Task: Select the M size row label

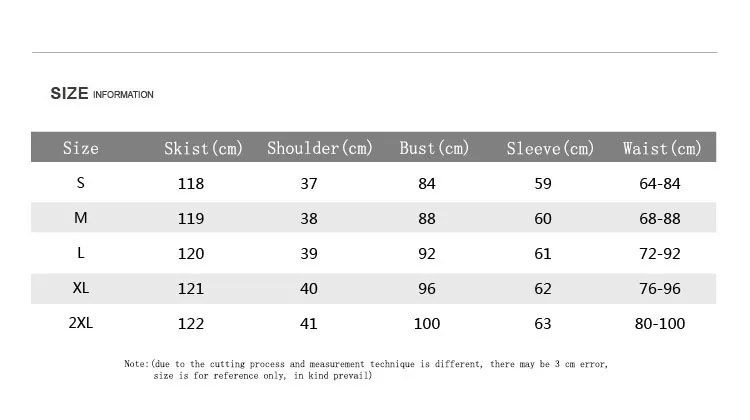Action: click(80, 218)
